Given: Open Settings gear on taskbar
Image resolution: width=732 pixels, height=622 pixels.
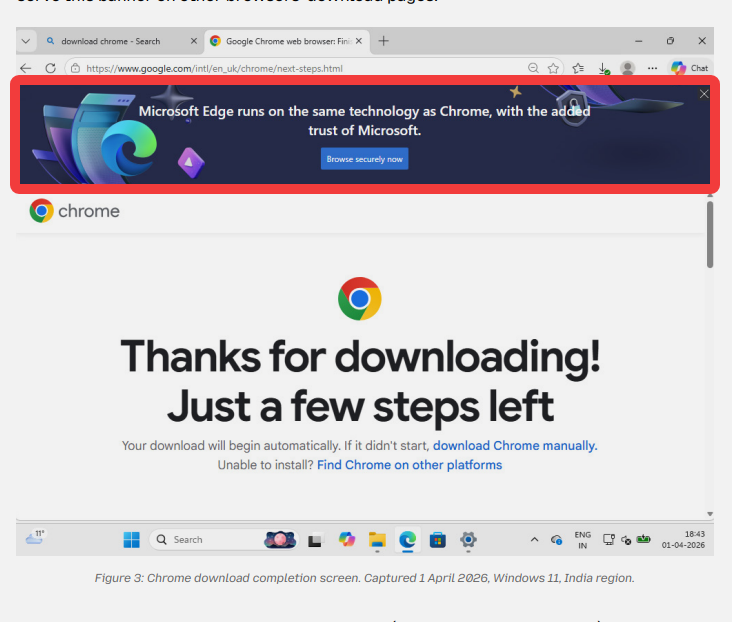Looking at the screenshot, I should [x=468, y=540].
